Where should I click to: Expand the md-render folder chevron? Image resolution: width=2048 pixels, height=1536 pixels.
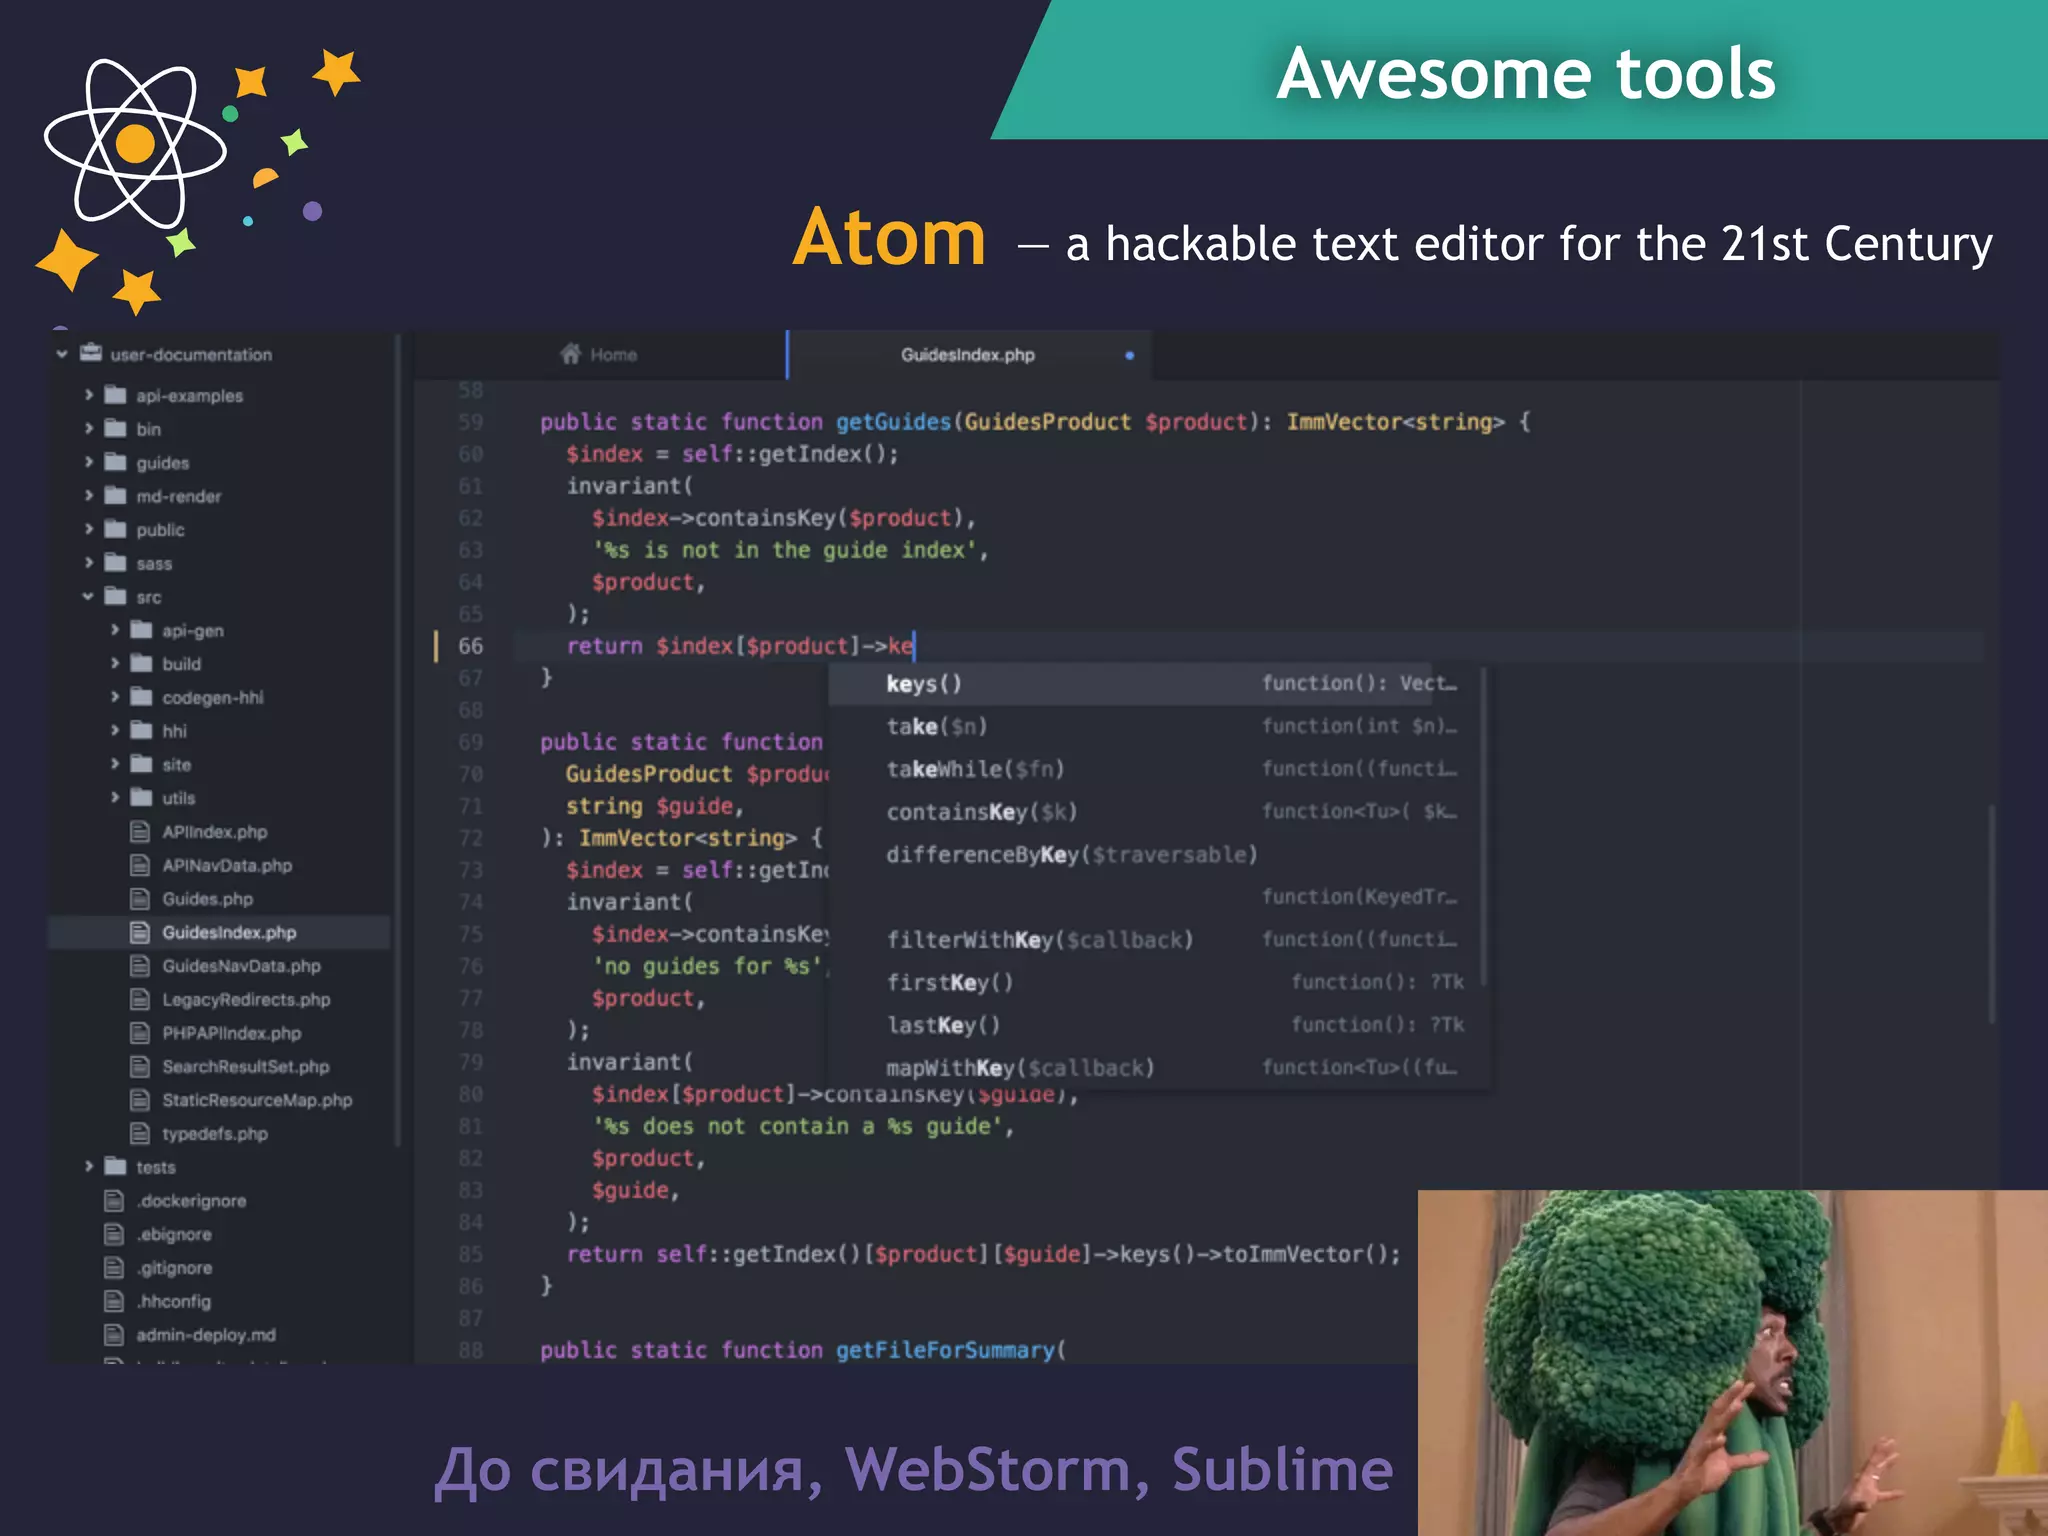[89, 495]
